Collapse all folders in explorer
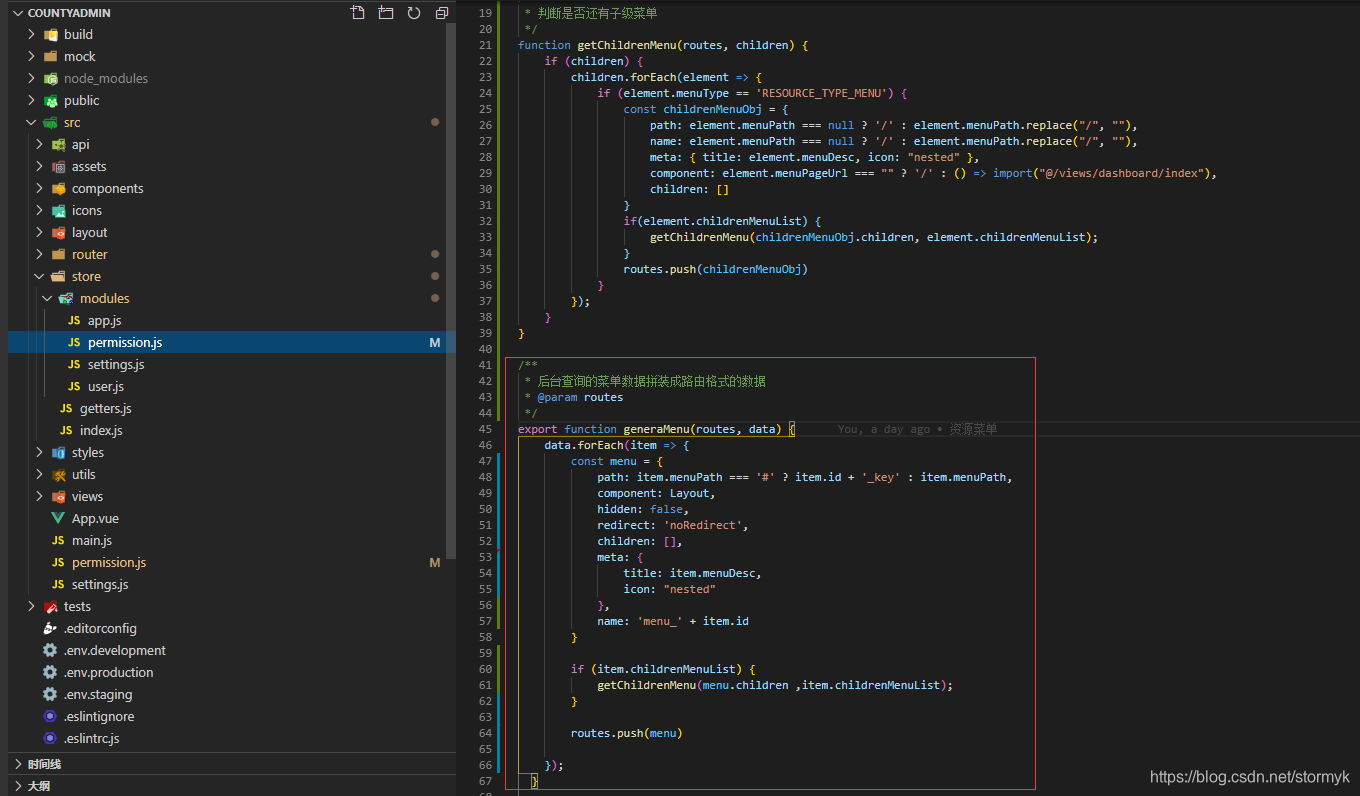Image resolution: width=1360 pixels, height=796 pixels. point(442,13)
